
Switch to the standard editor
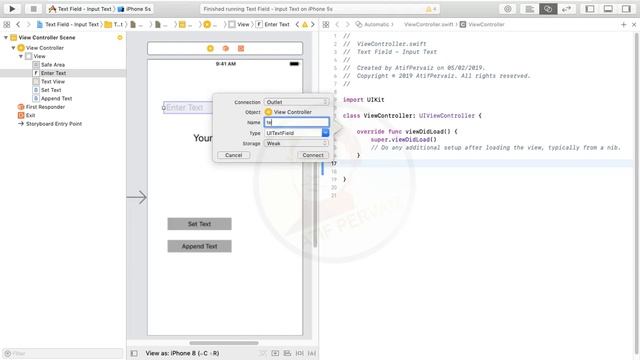click(529, 9)
